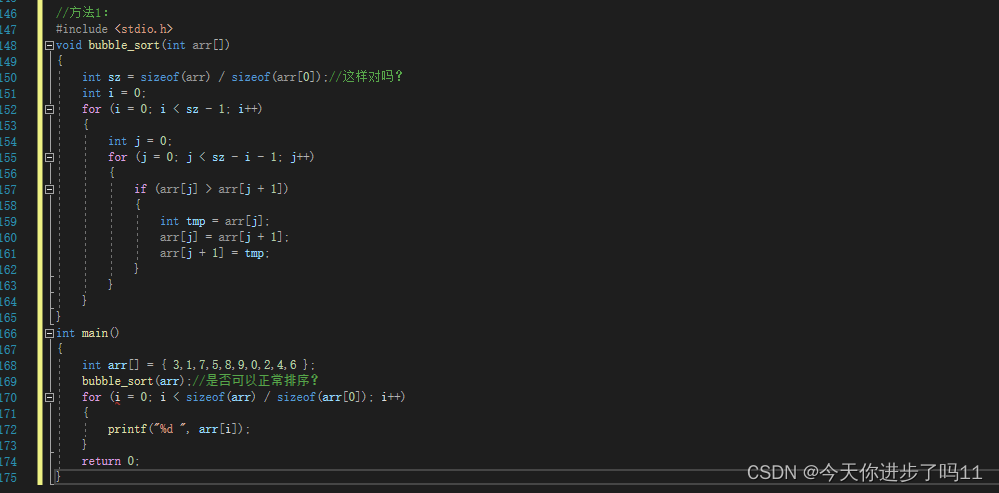Click the final closing brace on line 175
The height and width of the screenshot is (493, 999).
[59, 477]
